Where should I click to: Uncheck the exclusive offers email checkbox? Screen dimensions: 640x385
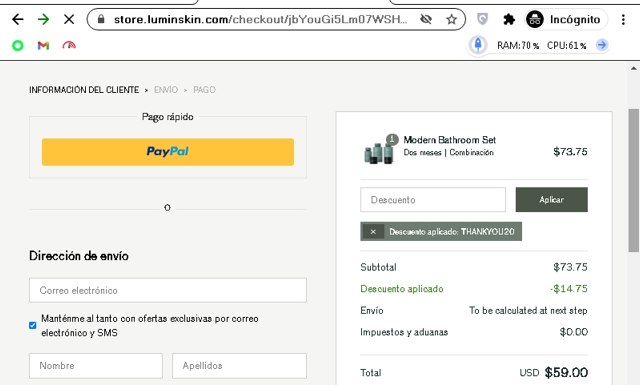point(33,325)
